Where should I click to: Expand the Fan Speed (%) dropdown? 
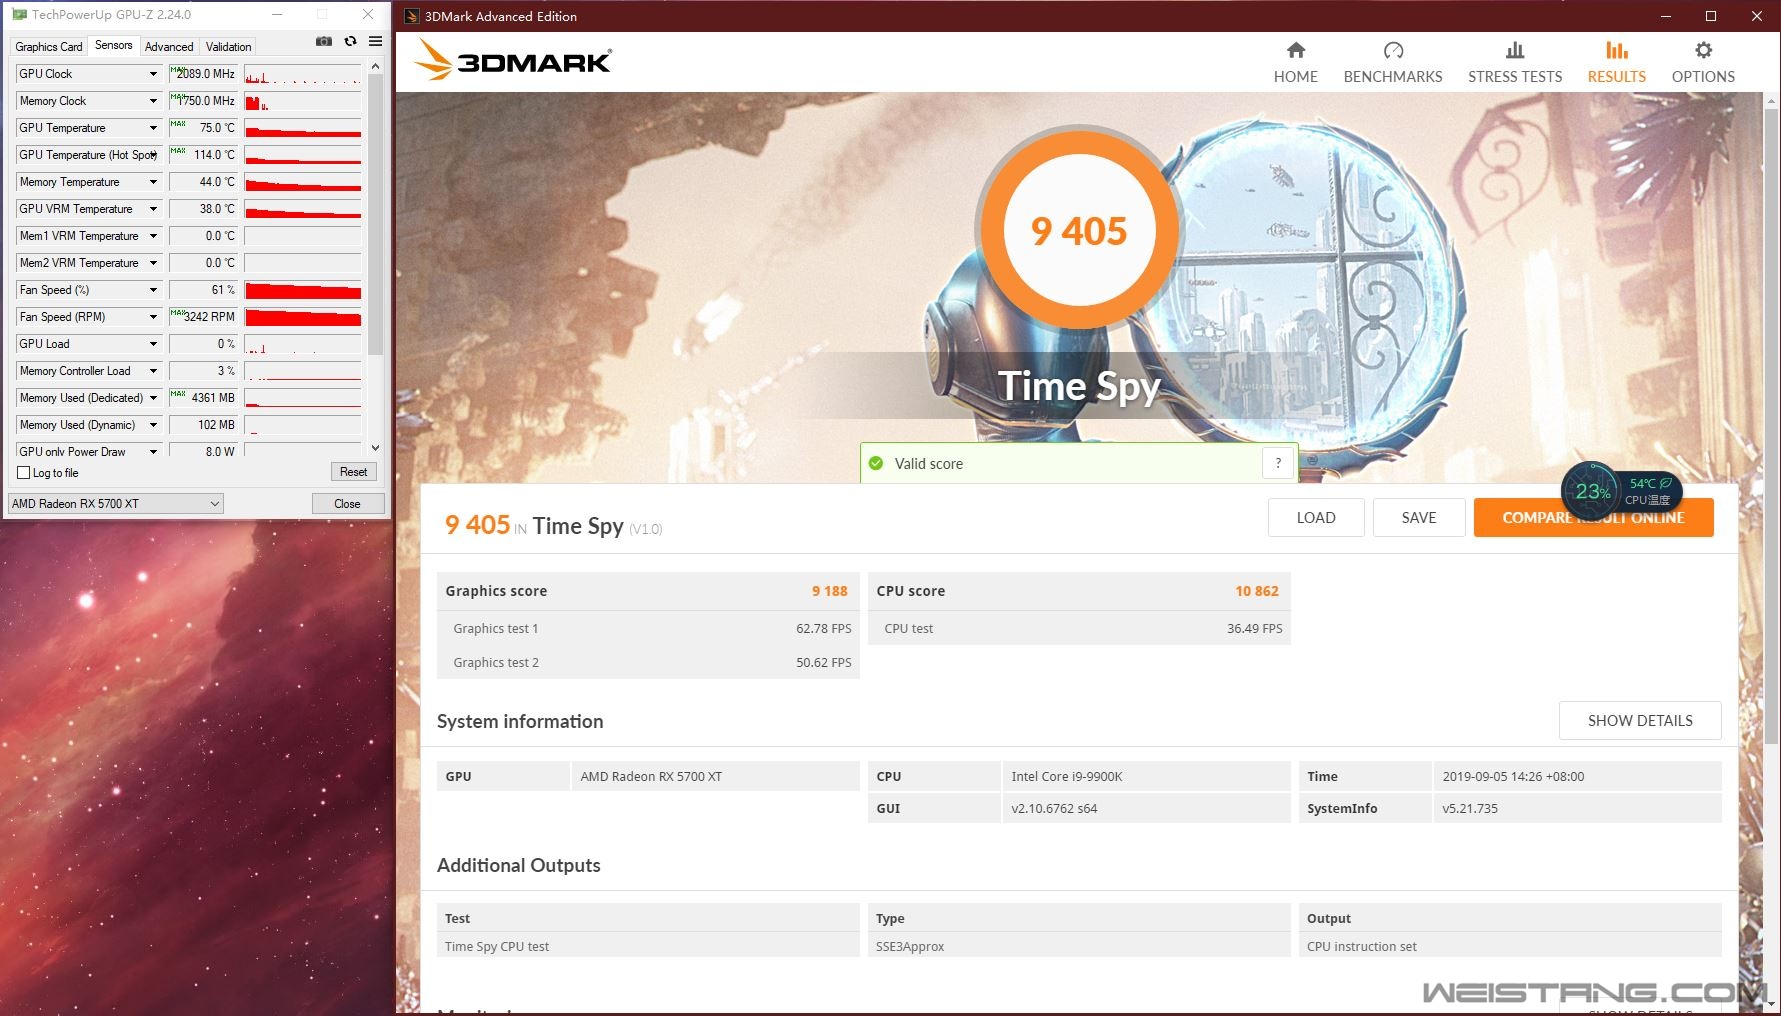(153, 290)
